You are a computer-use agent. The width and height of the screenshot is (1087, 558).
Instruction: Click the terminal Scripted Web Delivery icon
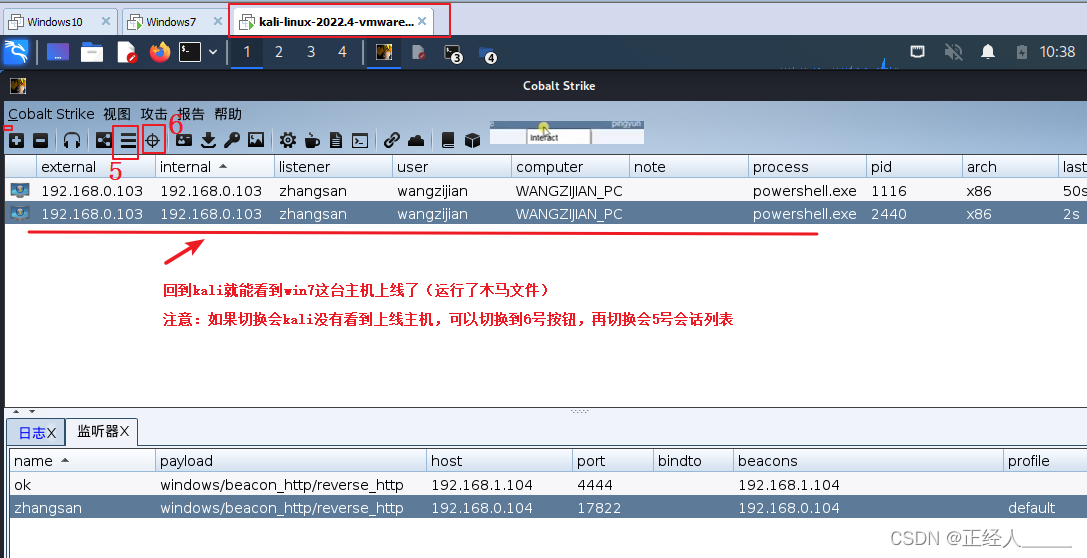pos(360,141)
